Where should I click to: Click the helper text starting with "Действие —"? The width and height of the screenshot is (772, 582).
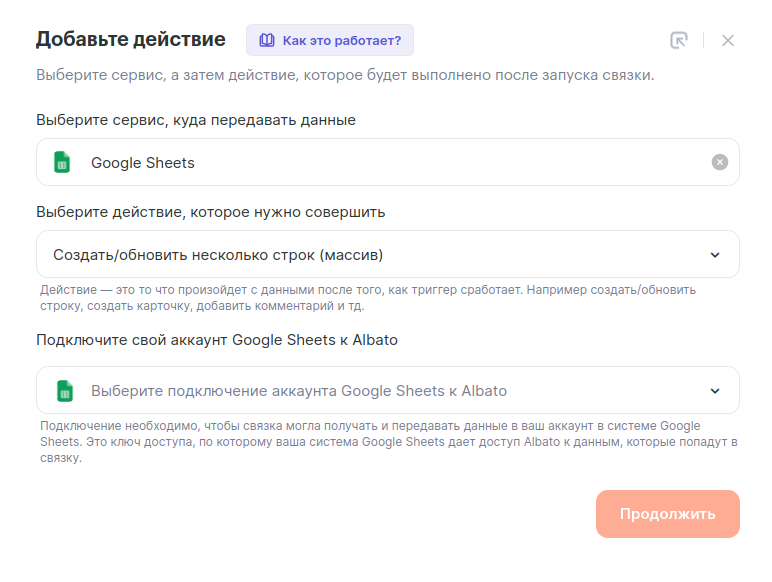[368, 297]
